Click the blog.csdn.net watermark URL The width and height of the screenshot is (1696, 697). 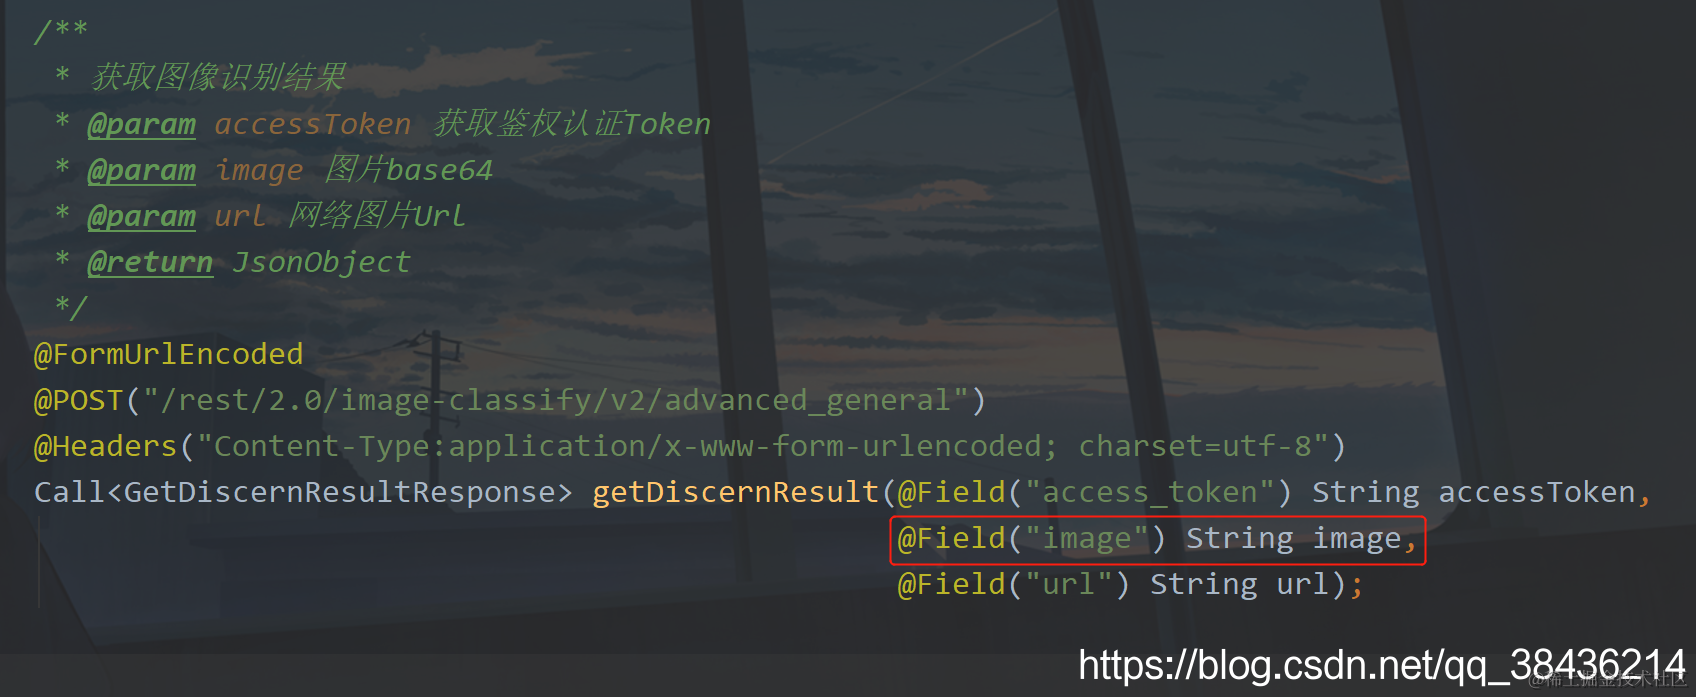coord(1382,665)
